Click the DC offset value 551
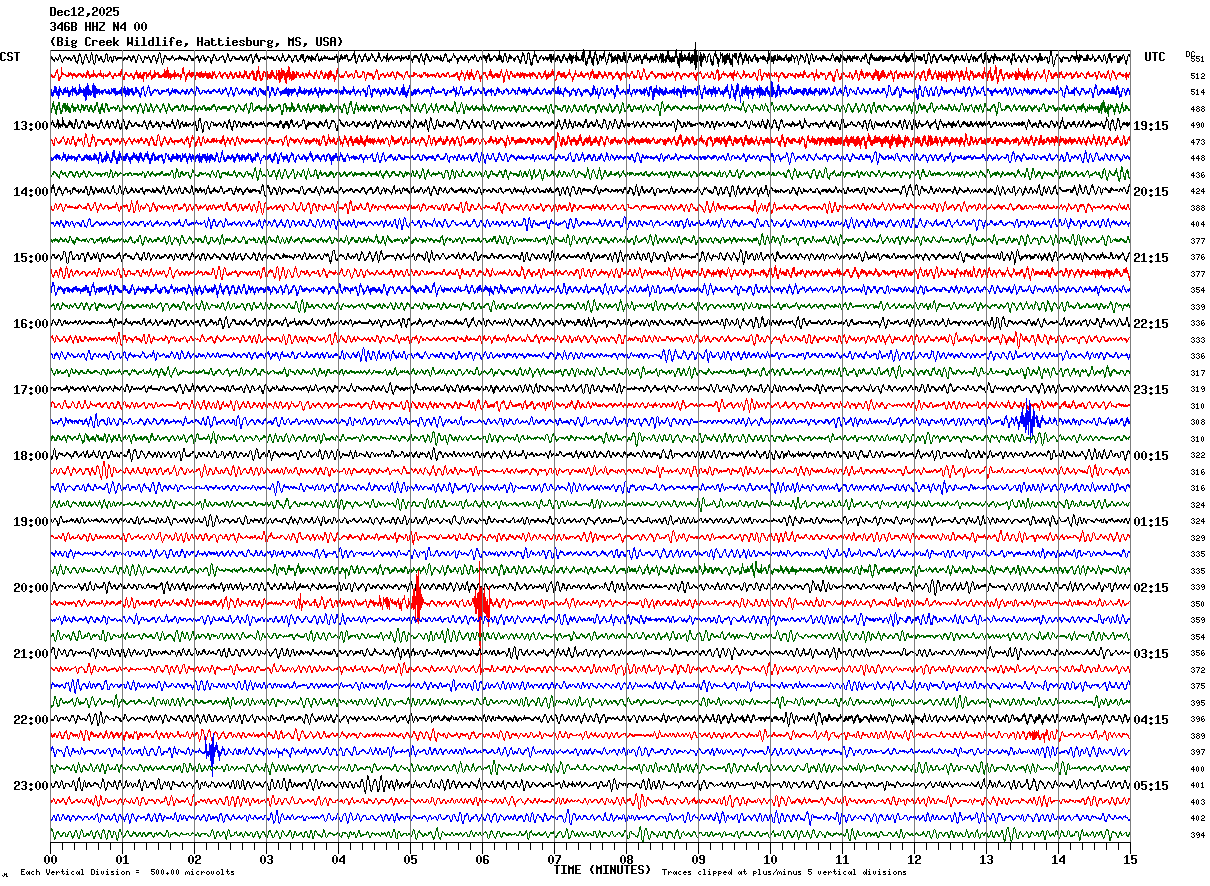The image size is (1210, 886). pyautogui.click(x=1197, y=60)
